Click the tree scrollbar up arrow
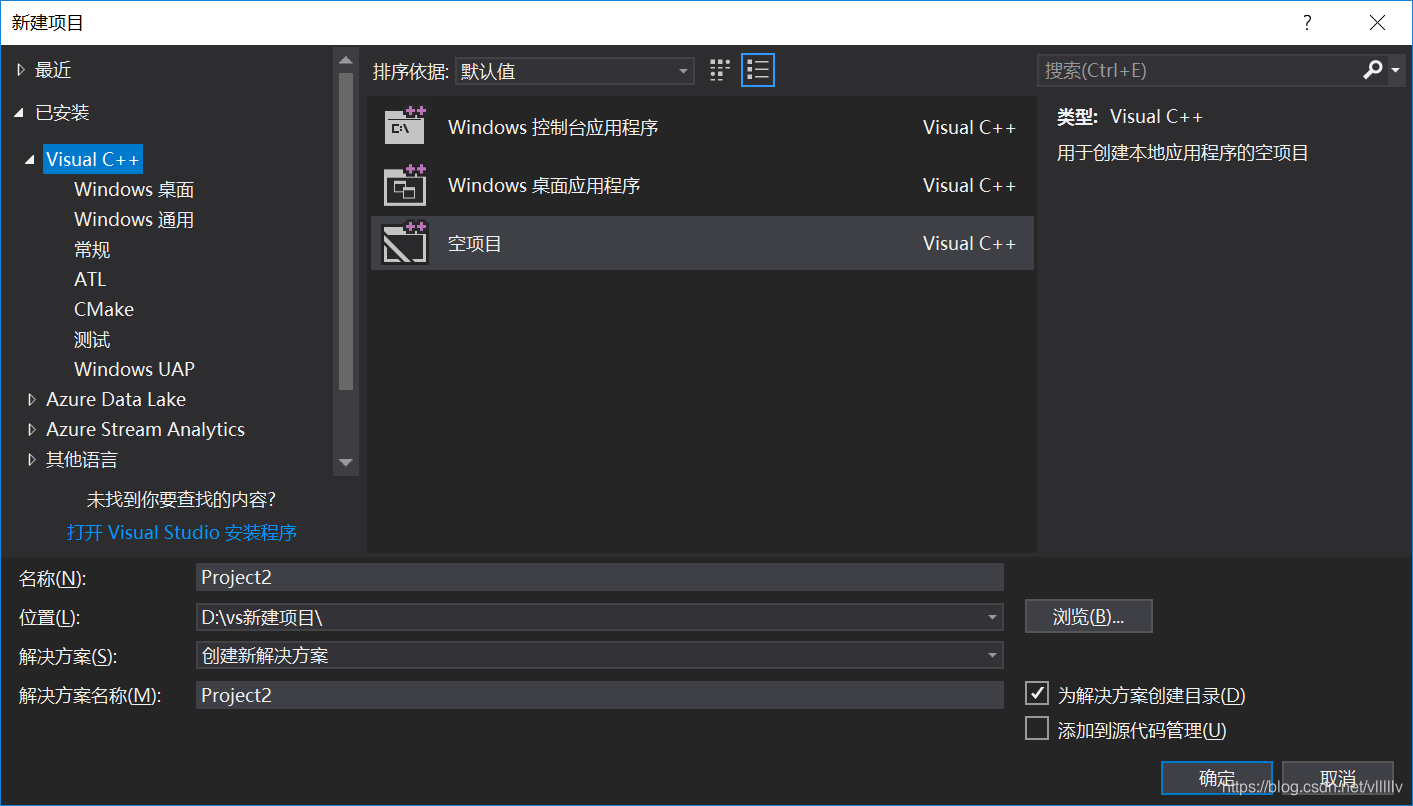The width and height of the screenshot is (1413, 806). coord(346,60)
